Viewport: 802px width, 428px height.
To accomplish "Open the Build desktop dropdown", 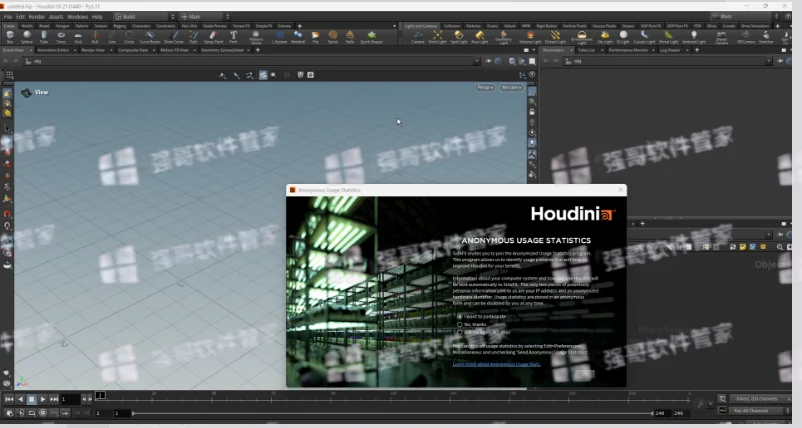I will coord(144,16).
